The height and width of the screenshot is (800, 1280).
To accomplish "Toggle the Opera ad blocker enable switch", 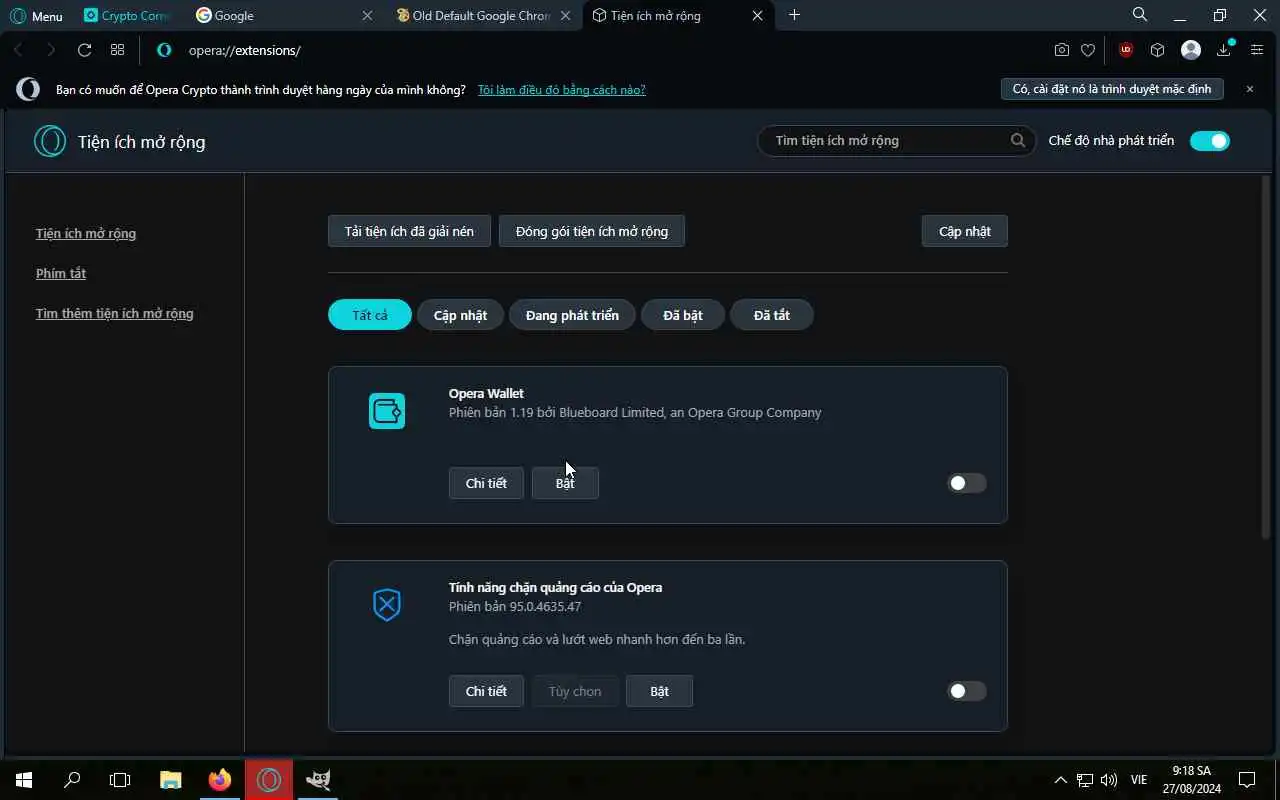I will pyautogui.click(x=967, y=691).
